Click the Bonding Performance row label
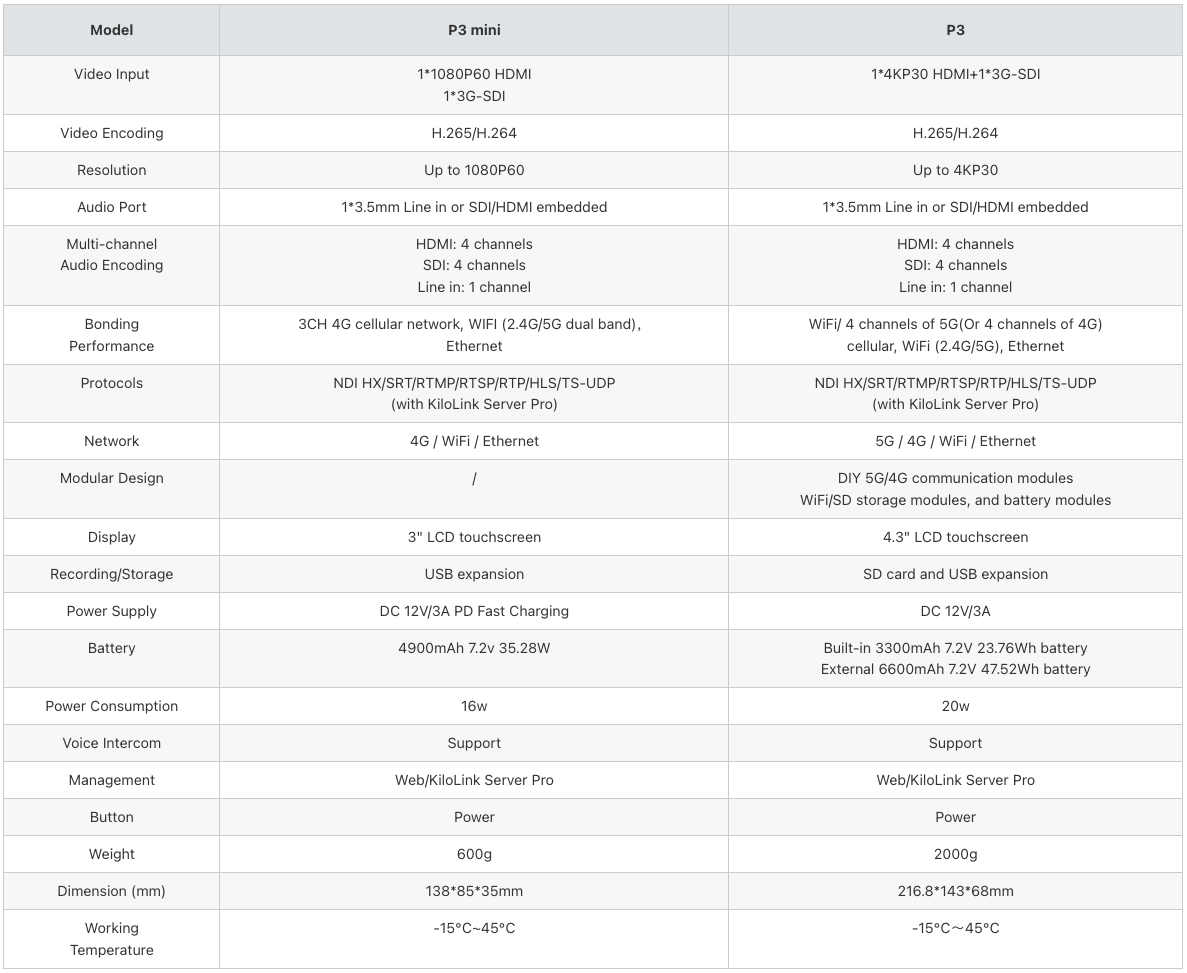This screenshot has height=973, width=1187. (112, 335)
